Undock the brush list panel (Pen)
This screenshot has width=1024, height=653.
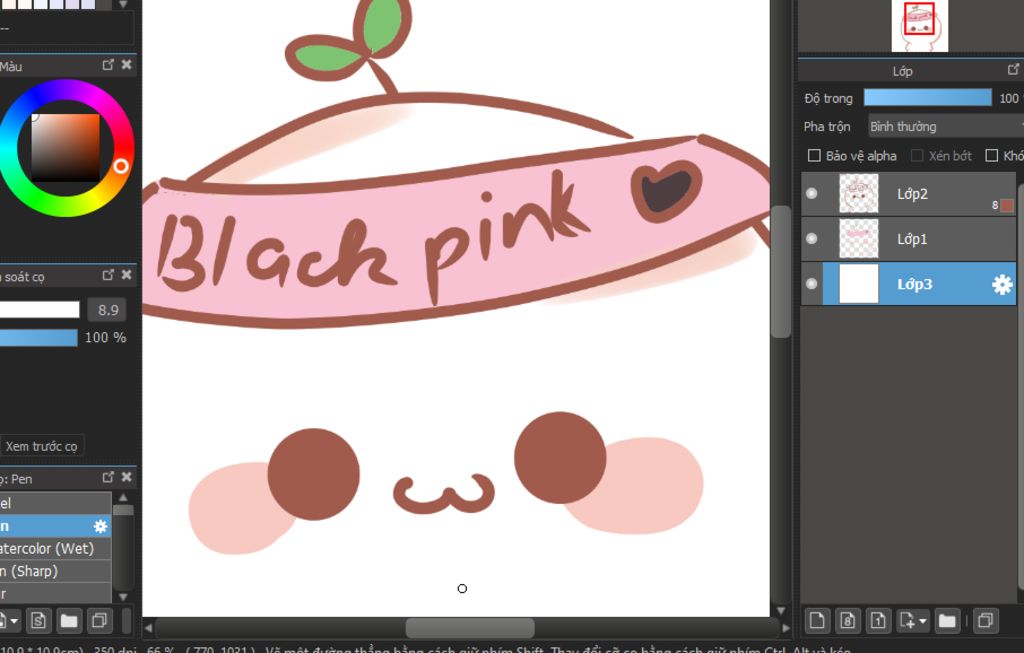(x=108, y=477)
